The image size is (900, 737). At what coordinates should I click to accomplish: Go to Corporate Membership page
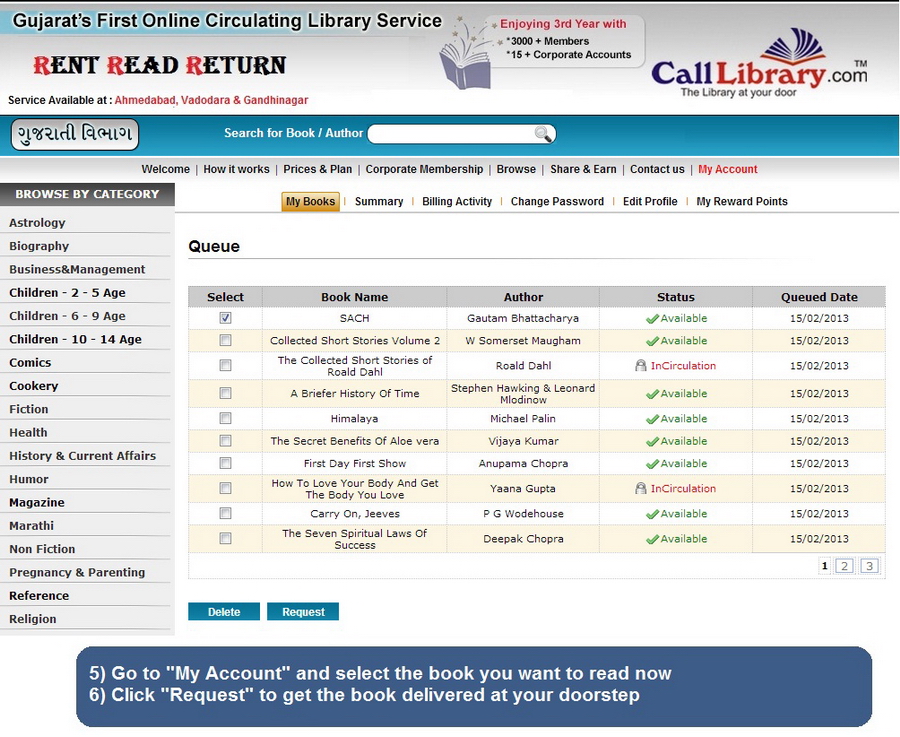[424, 169]
